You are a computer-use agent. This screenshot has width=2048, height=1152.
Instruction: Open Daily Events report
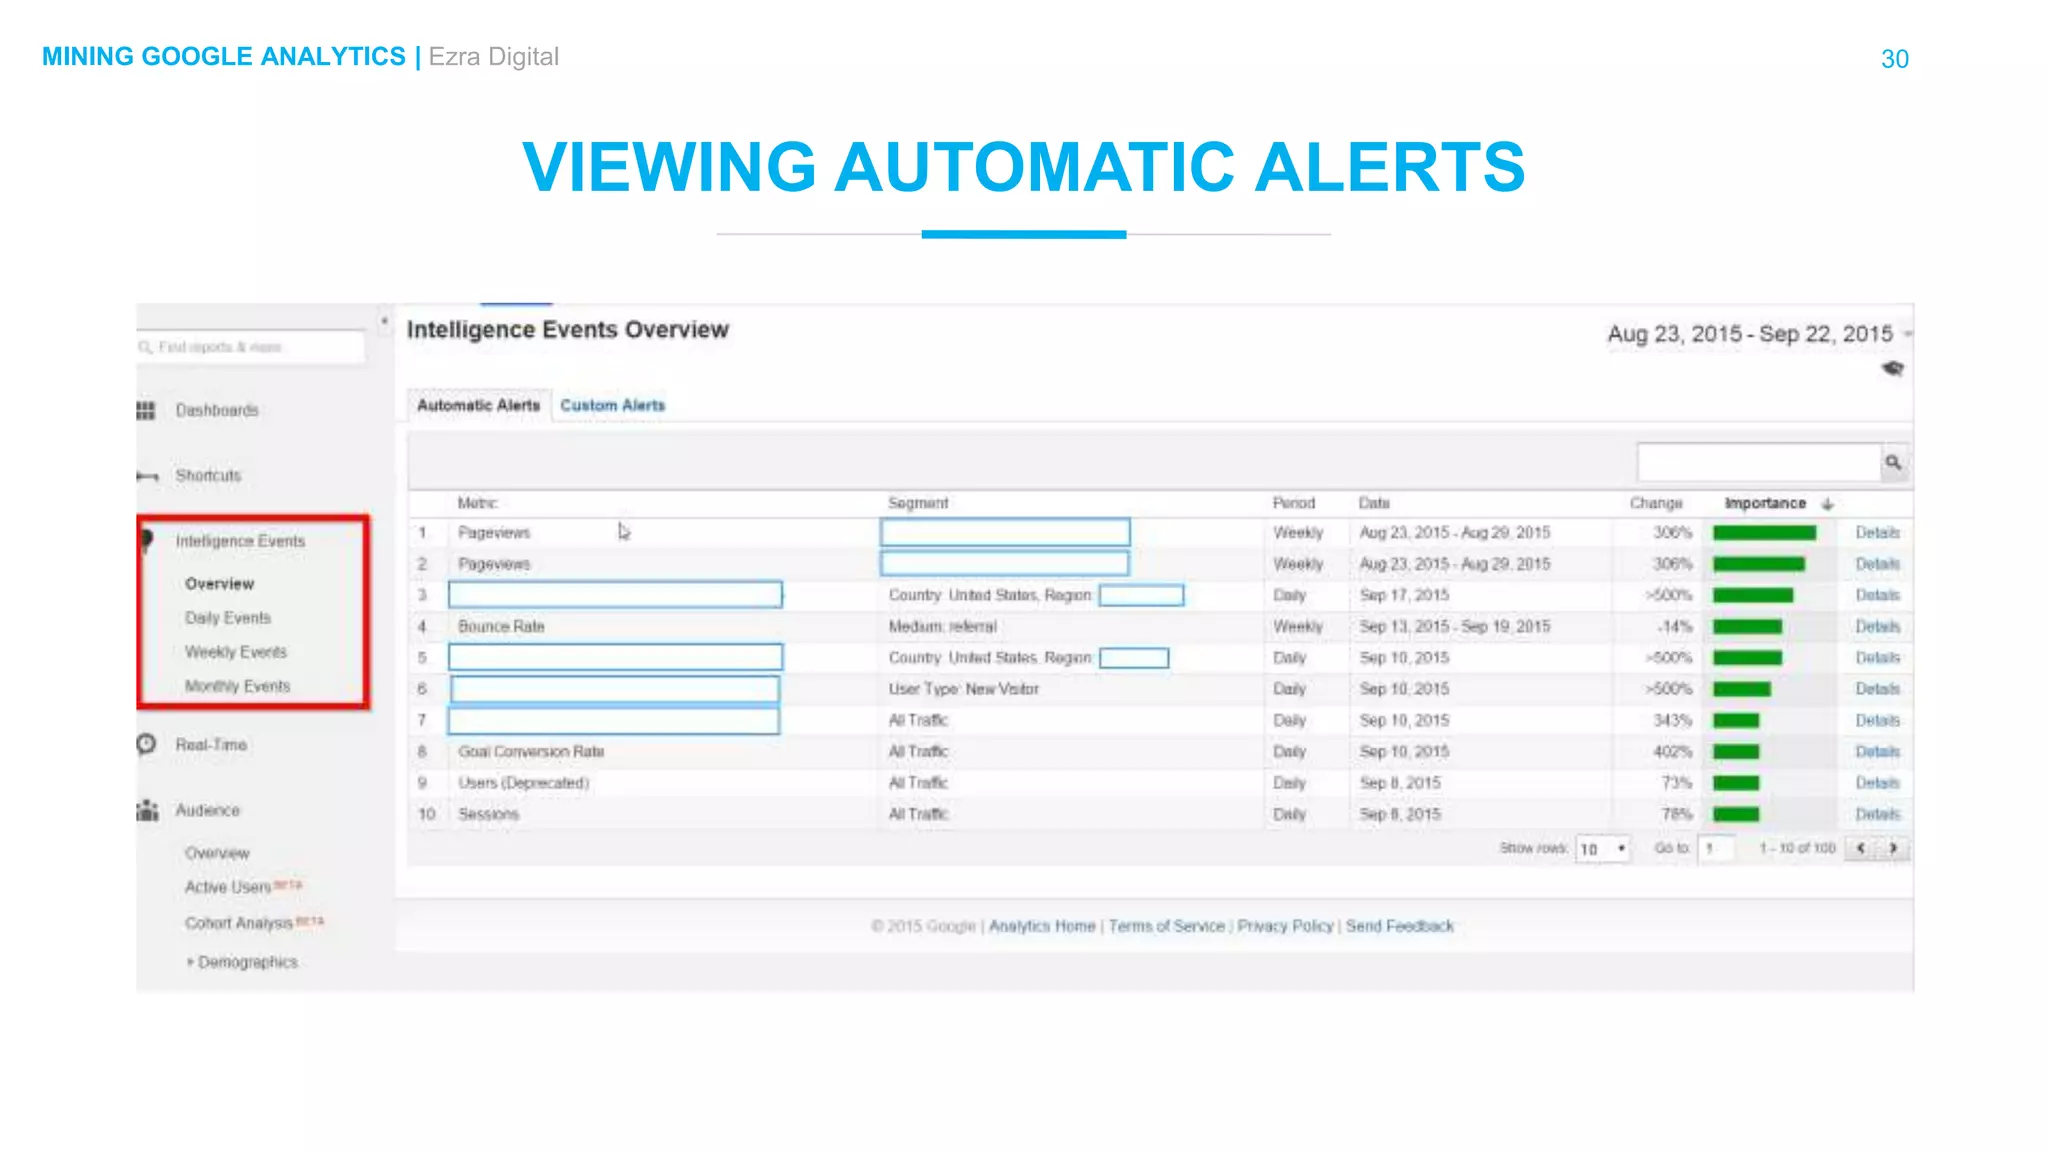[x=228, y=618]
